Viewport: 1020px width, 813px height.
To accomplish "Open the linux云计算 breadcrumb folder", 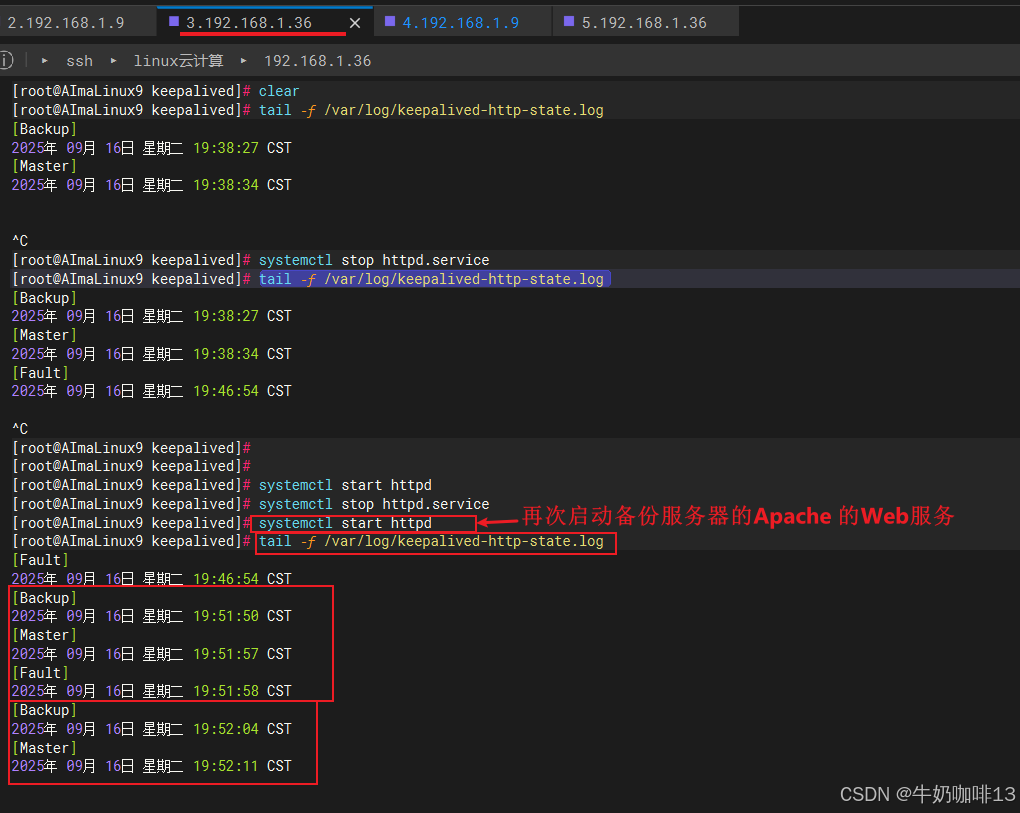I will [178, 60].
